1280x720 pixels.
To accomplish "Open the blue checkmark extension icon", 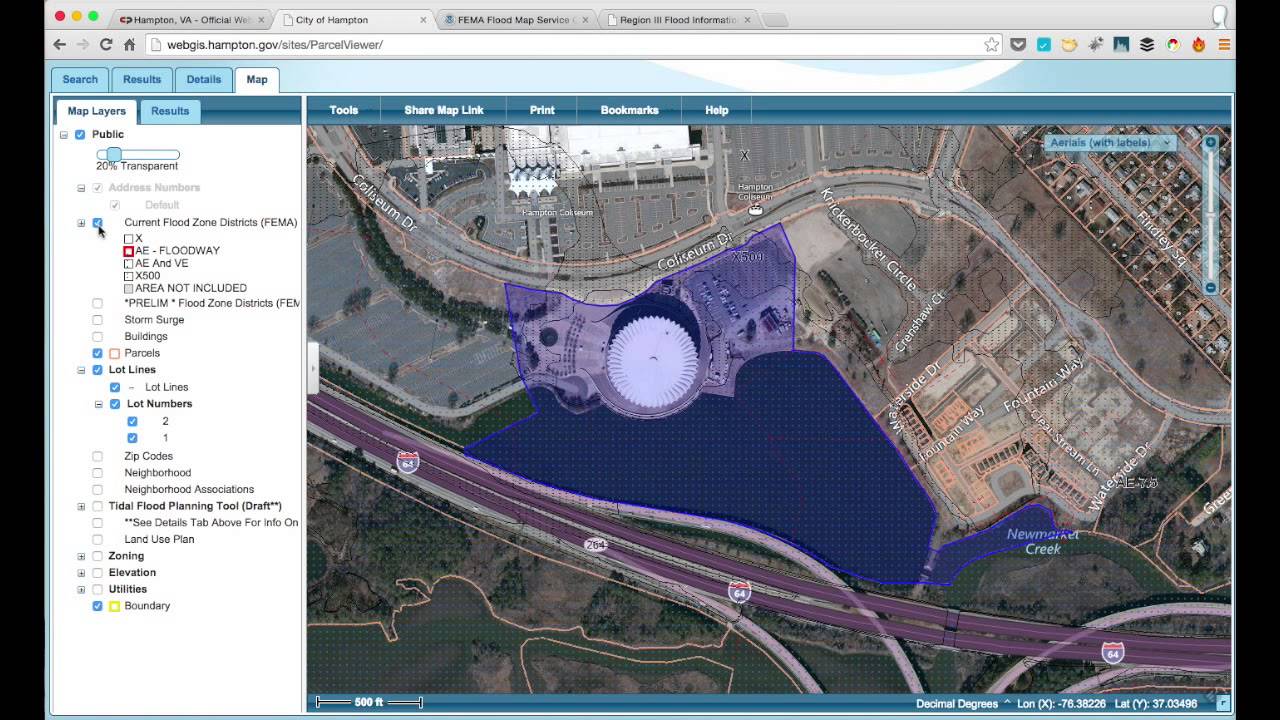I will point(1044,45).
